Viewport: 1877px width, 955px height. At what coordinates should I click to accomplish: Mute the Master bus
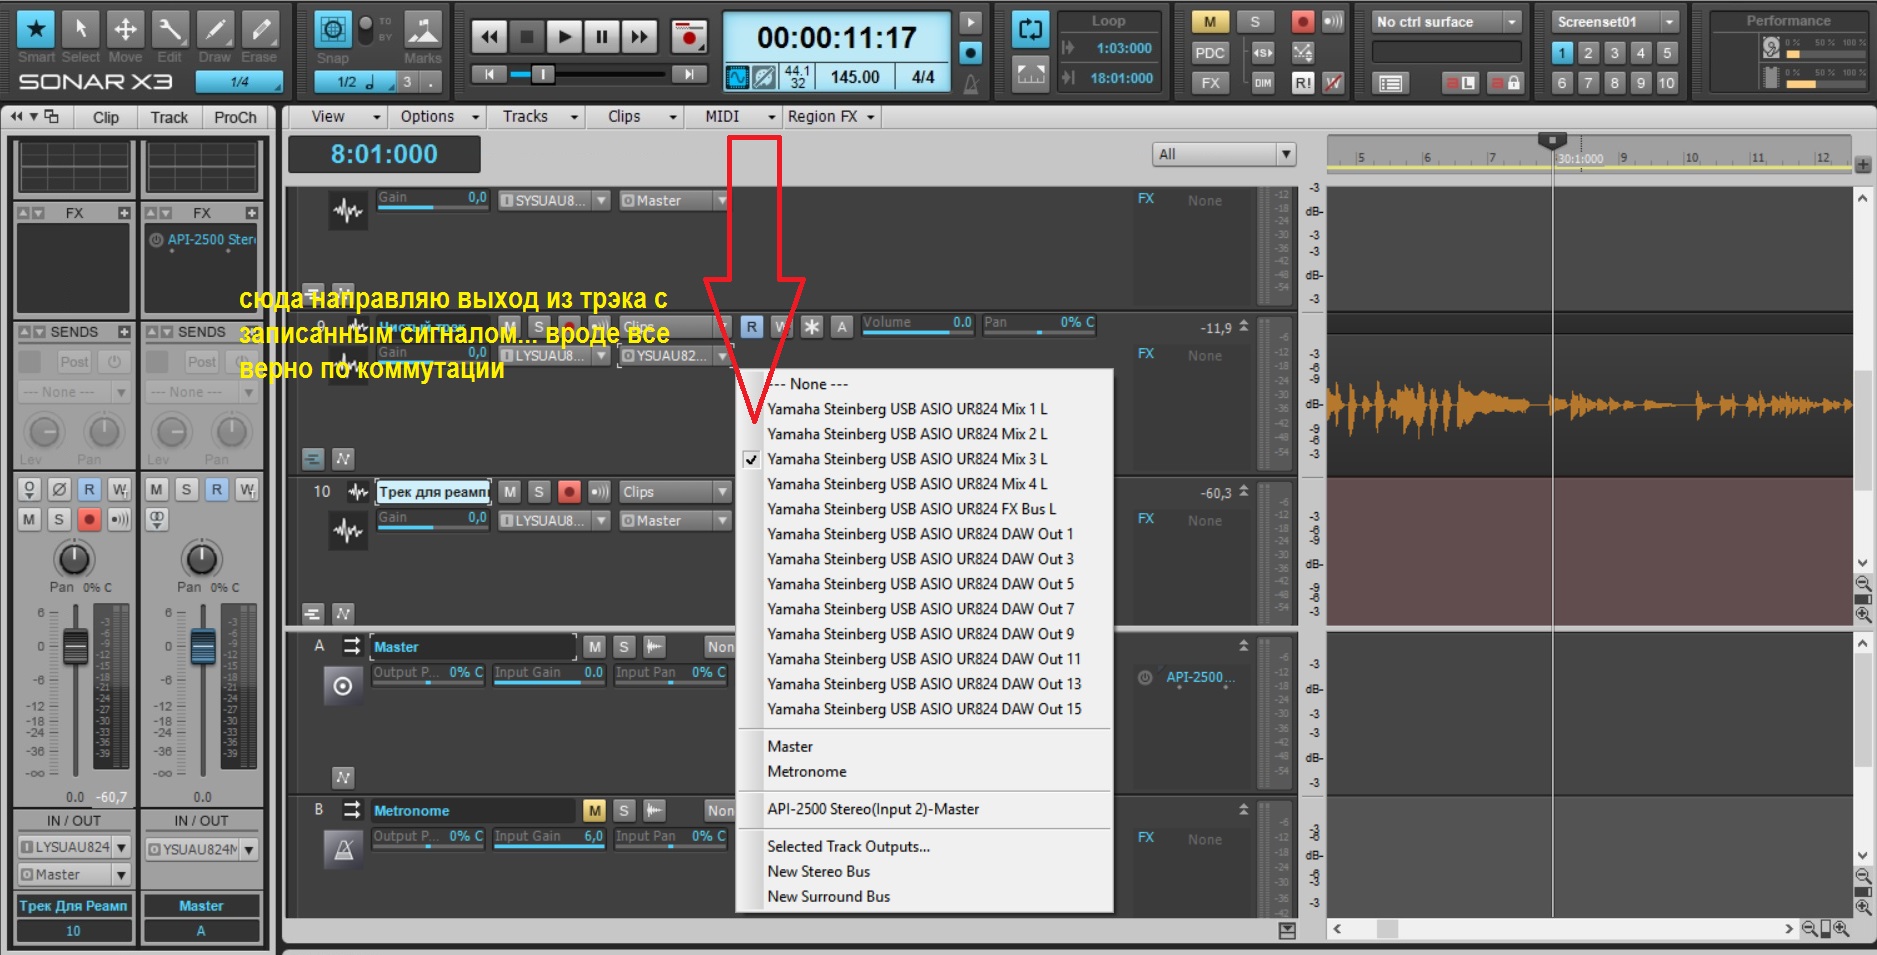point(594,647)
